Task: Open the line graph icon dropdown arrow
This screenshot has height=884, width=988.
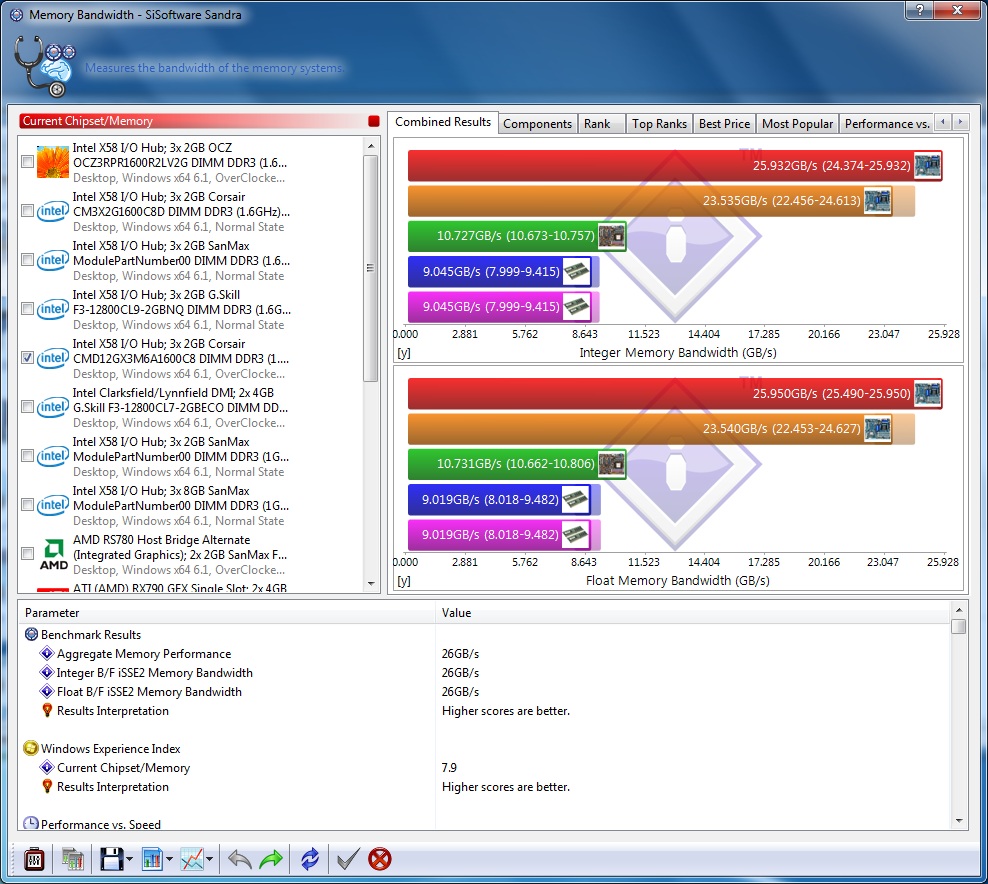Action: (x=209, y=859)
